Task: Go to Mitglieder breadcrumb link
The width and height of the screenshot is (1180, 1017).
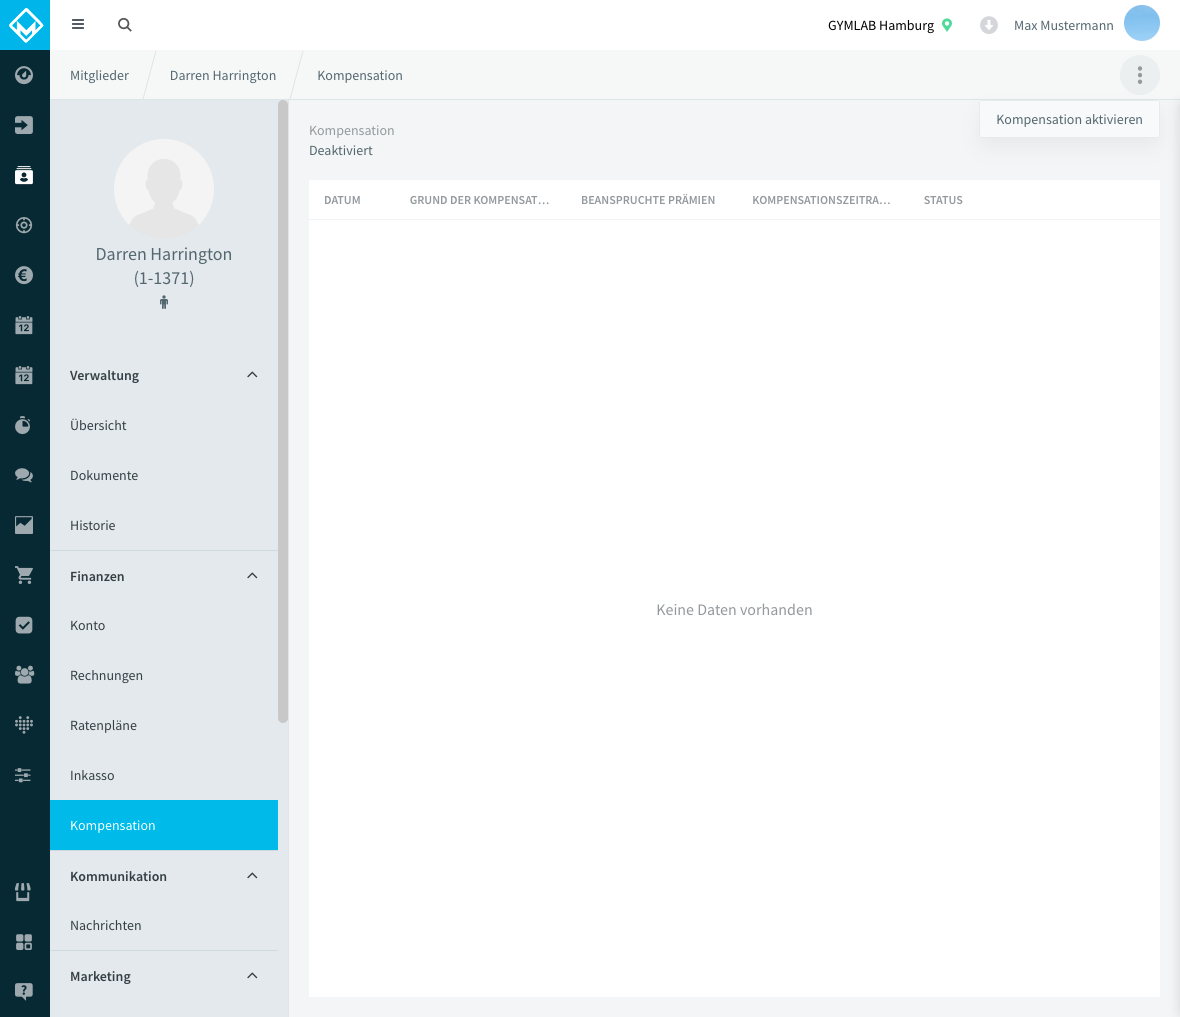Action: click(x=99, y=75)
